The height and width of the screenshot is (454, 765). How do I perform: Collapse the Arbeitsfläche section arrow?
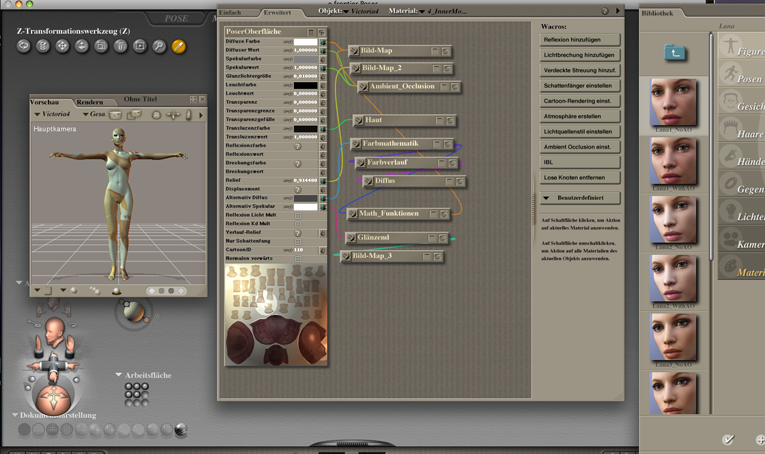pos(119,375)
